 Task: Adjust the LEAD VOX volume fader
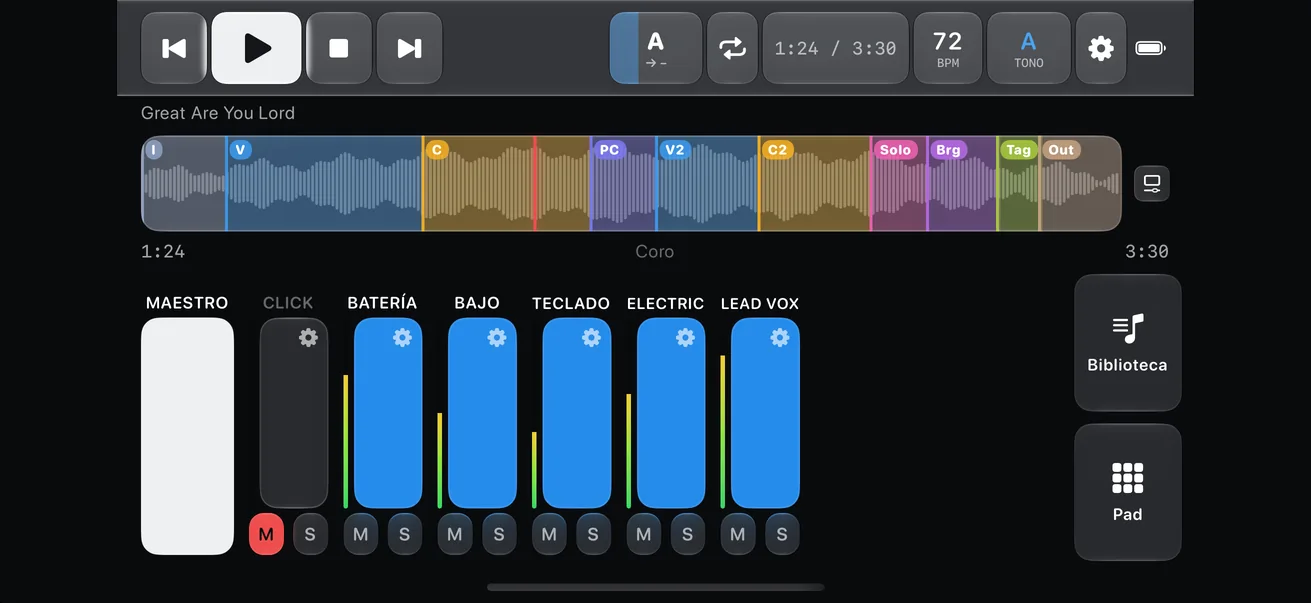coord(765,413)
